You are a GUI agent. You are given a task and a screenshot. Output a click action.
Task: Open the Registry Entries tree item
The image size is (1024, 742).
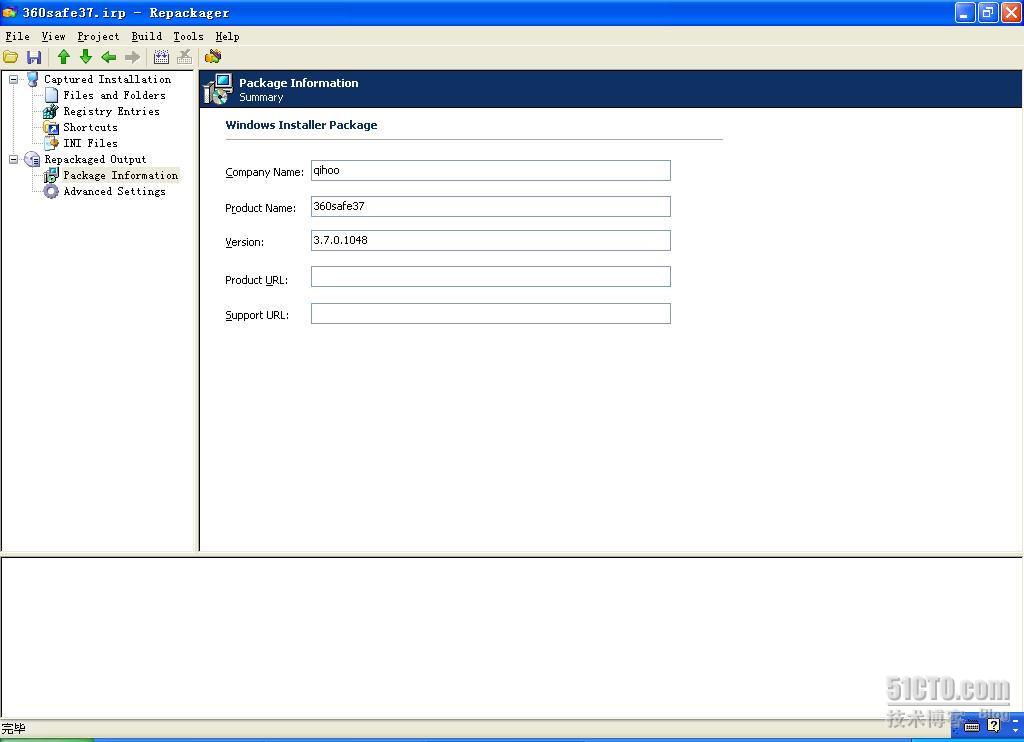[x=111, y=111]
